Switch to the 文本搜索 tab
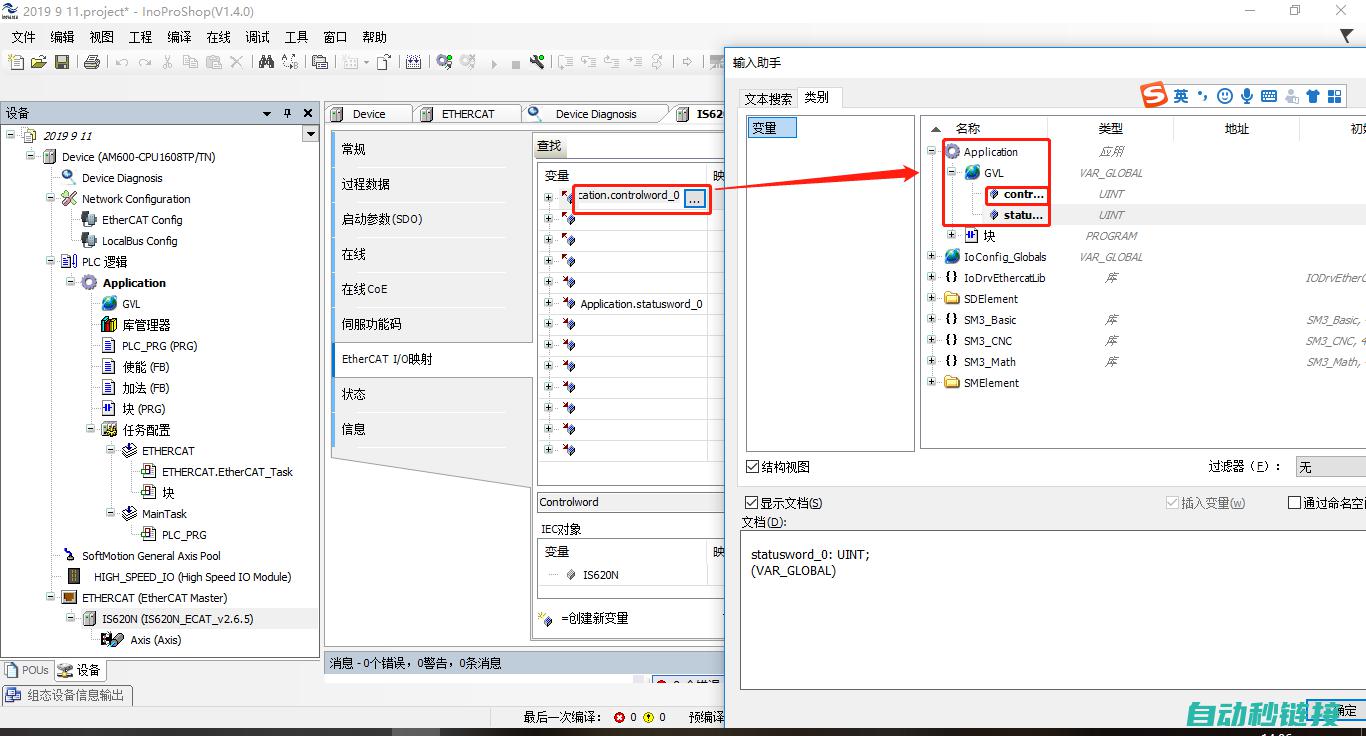 (x=768, y=98)
